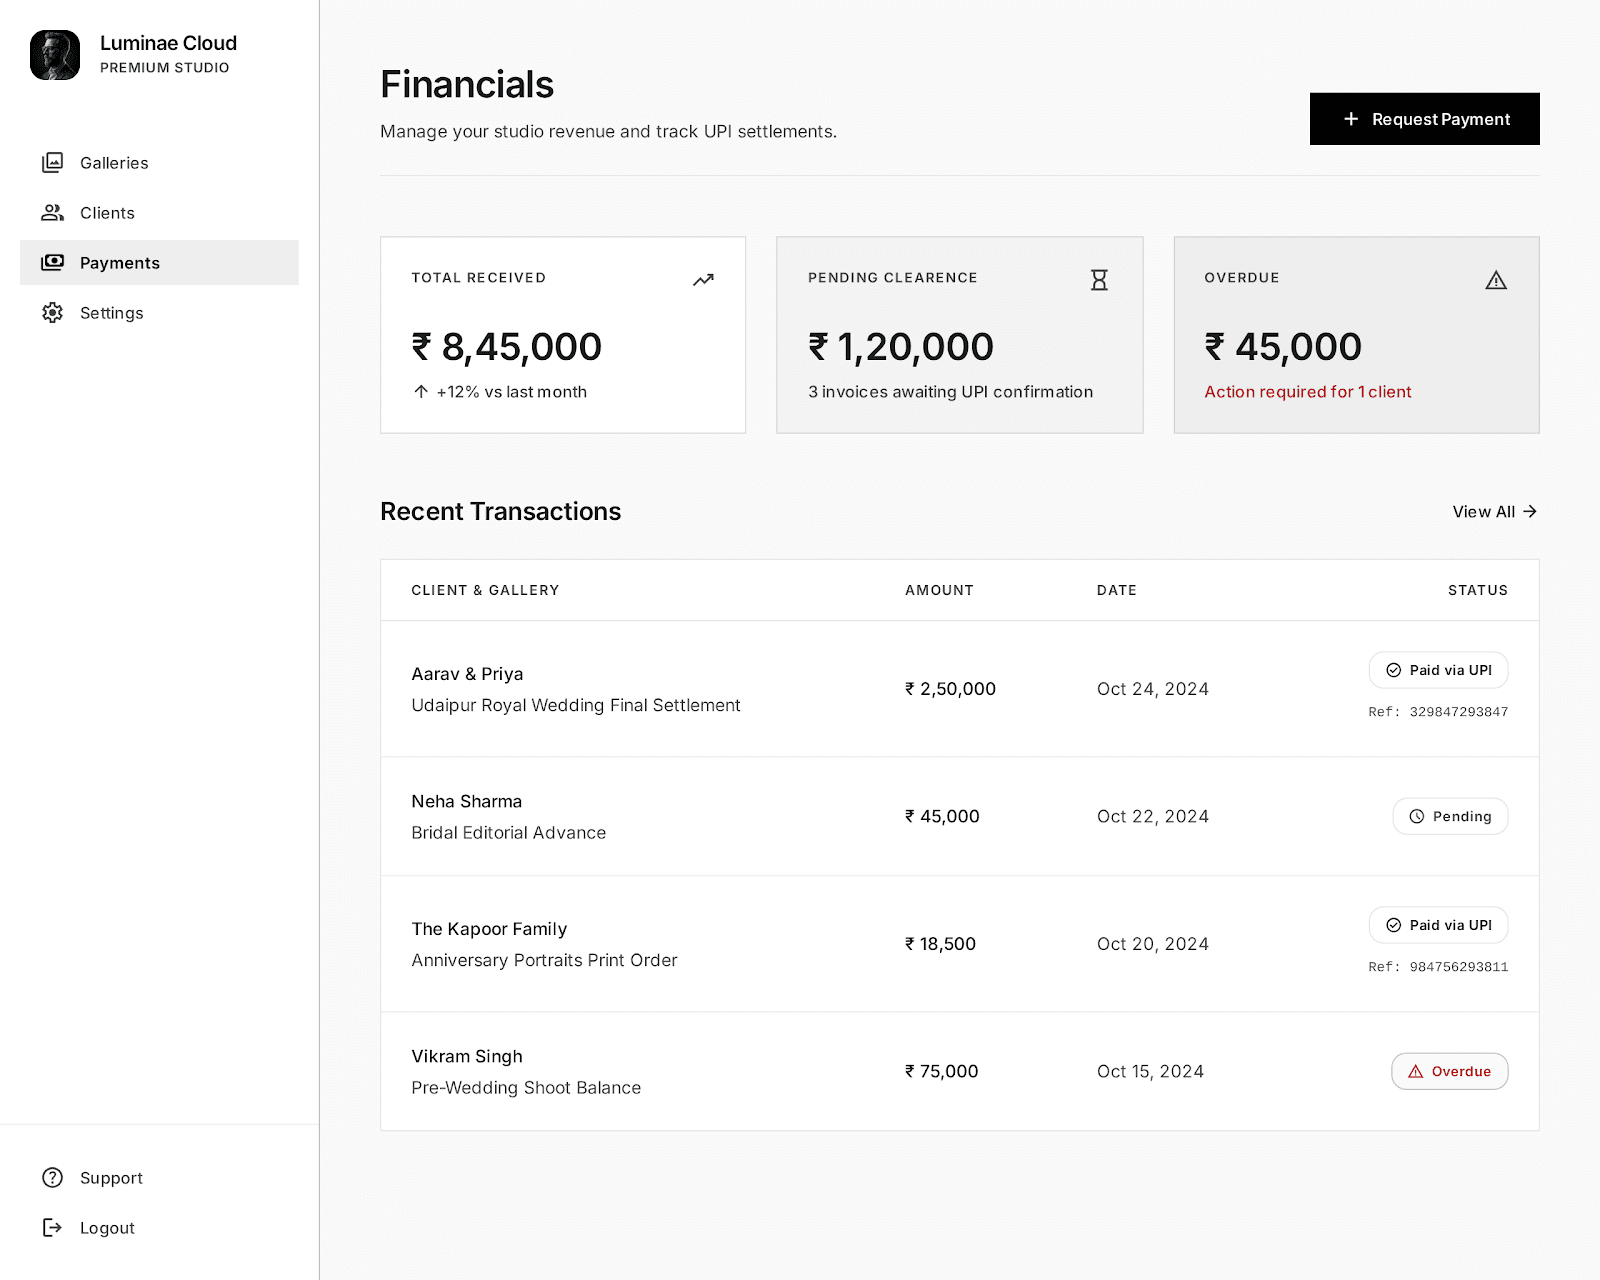Click the date Oct 22, 2024
This screenshot has height=1280, width=1600.
(x=1153, y=817)
